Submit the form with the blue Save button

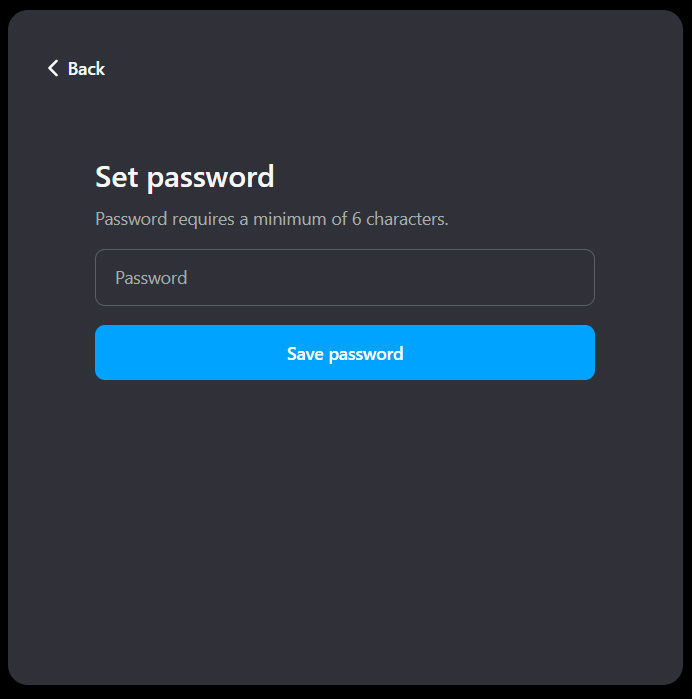344,352
